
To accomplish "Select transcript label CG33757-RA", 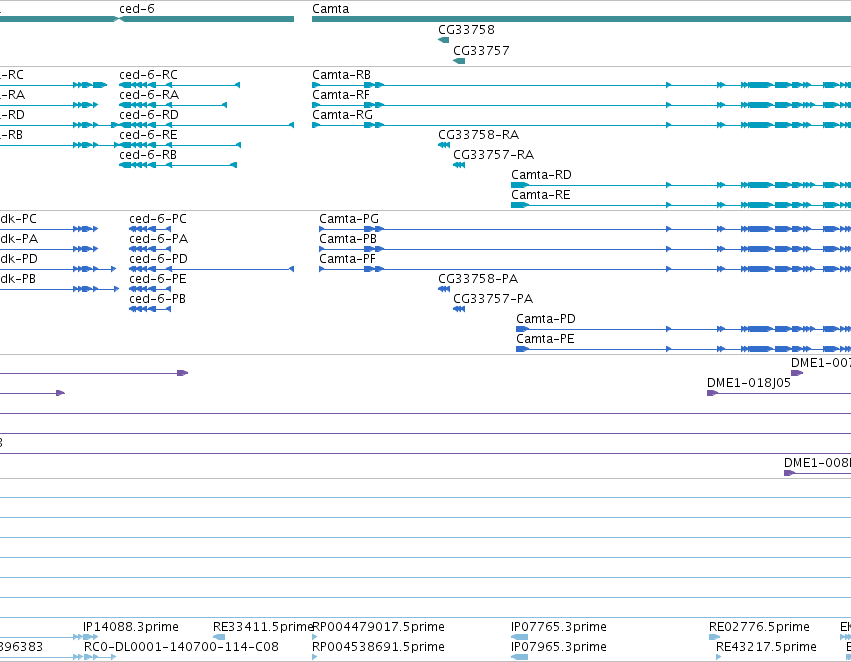I will coord(493,155).
